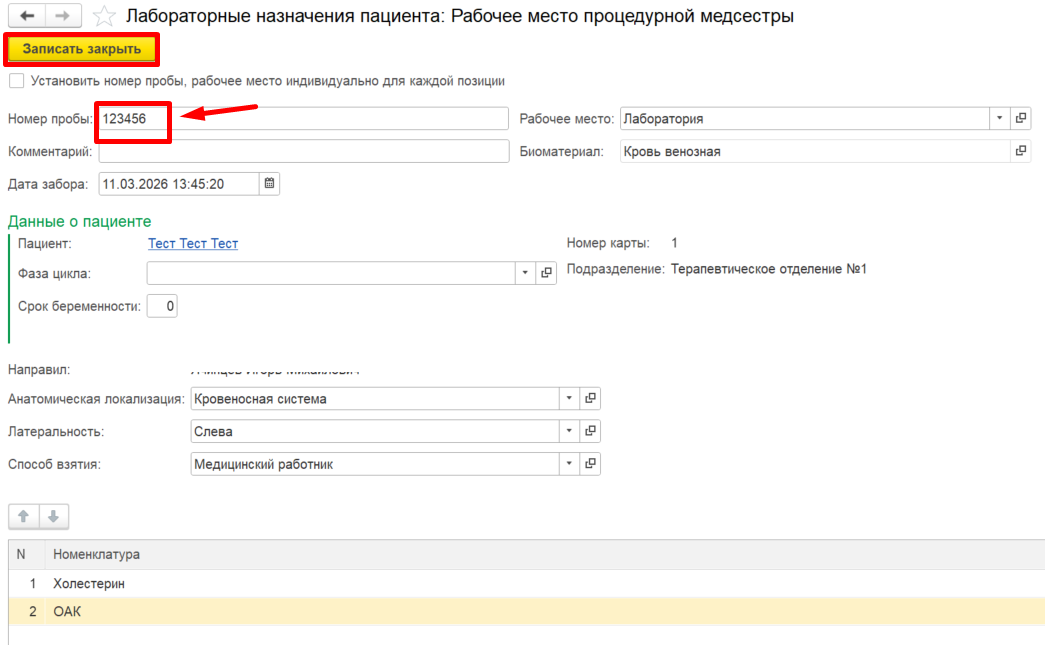Open calendar picker for Дата забора
This screenshot has width=1045, height=647.
click(x=270, y=184)
